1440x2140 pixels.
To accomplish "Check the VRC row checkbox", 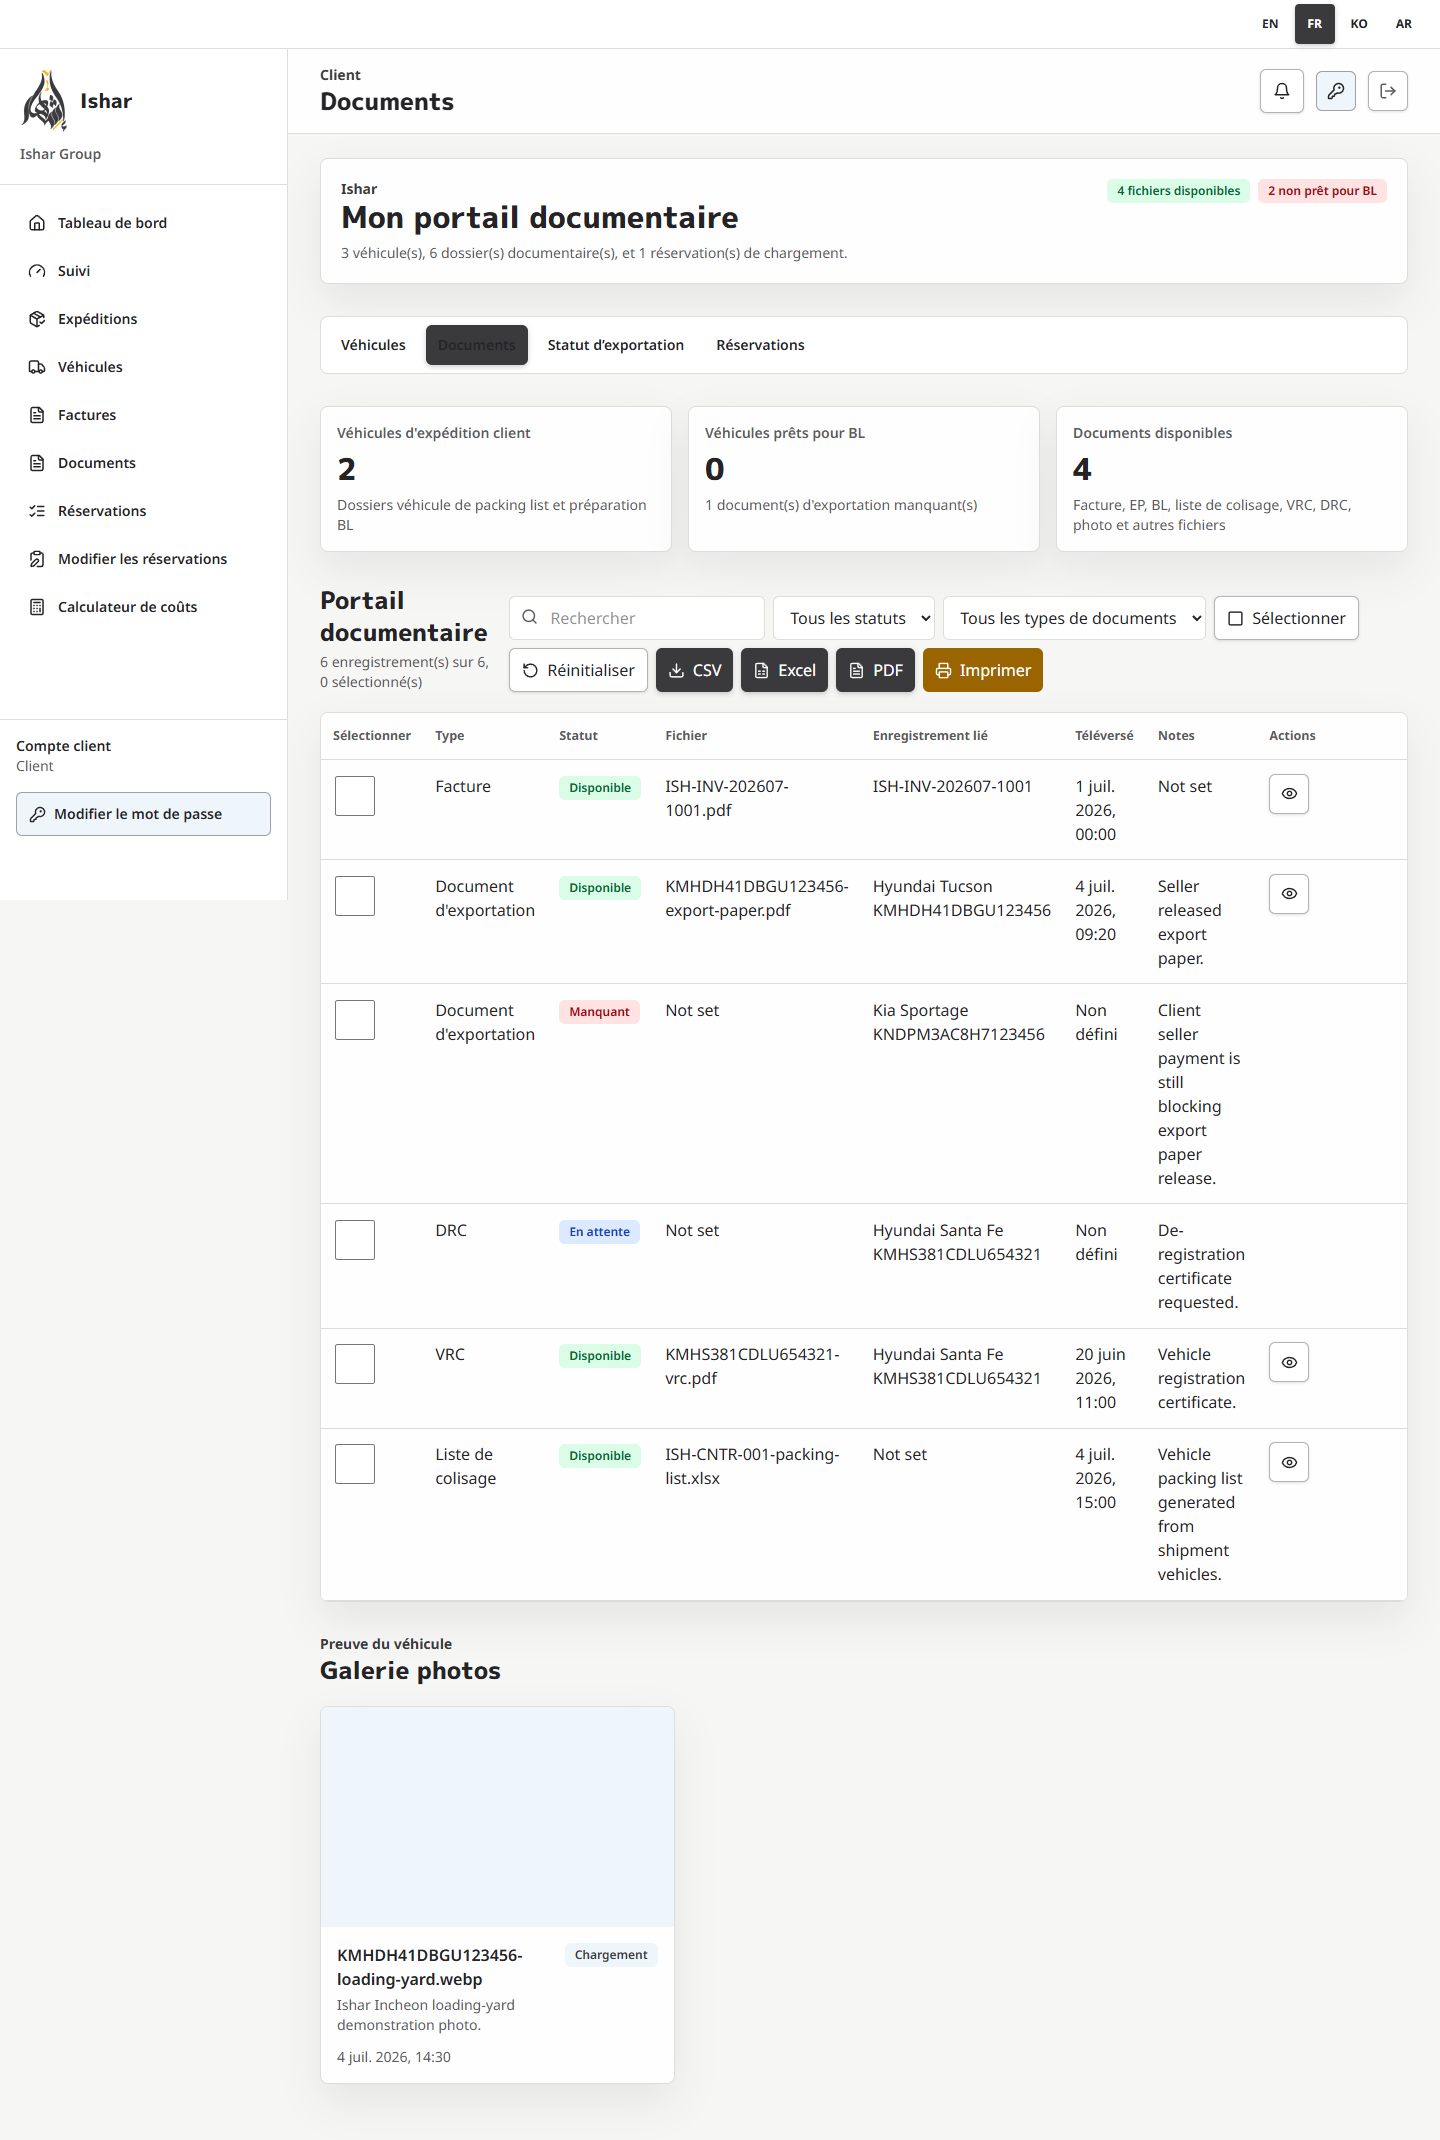I will (x=355, y=1364).
